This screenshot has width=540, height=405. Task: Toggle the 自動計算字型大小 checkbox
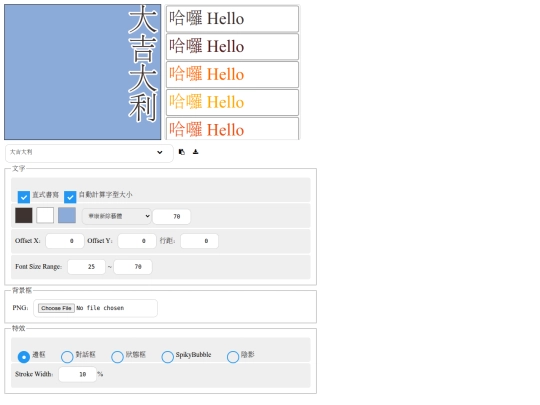[70, 197]
